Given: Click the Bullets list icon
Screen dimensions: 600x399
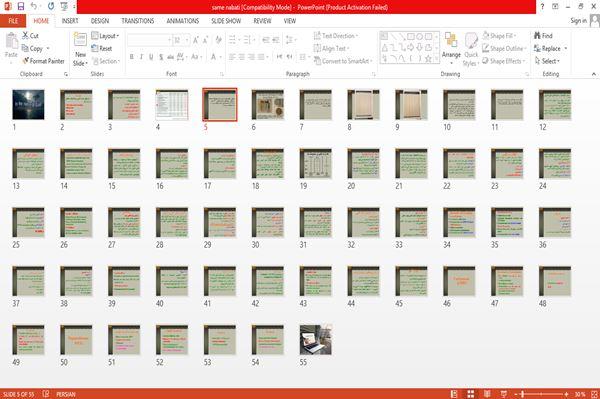Looking at the screenshot, I should (233, 40).
